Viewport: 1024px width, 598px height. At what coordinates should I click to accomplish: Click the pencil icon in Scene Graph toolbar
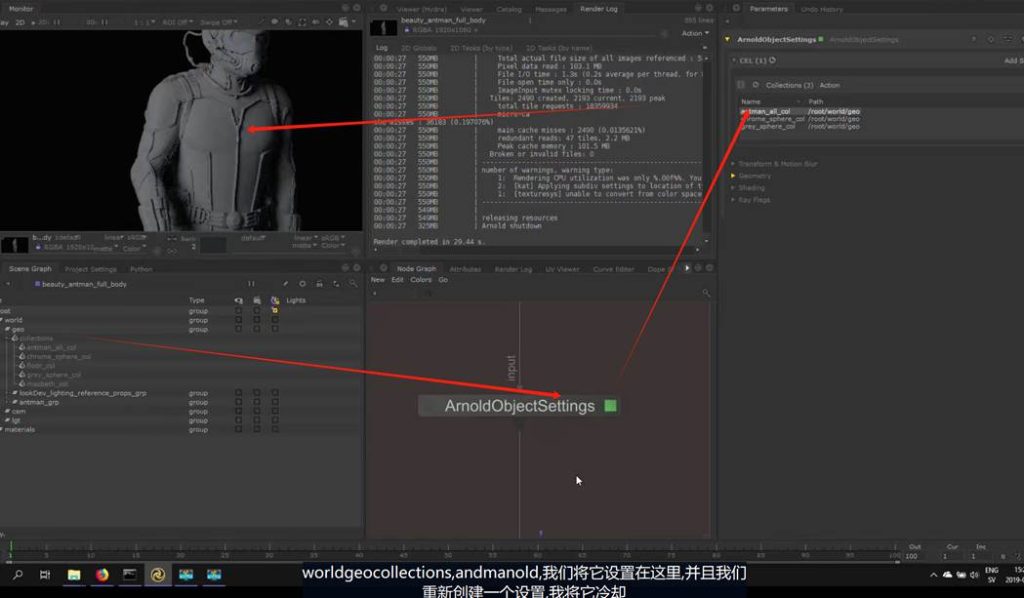click(286, 284)
